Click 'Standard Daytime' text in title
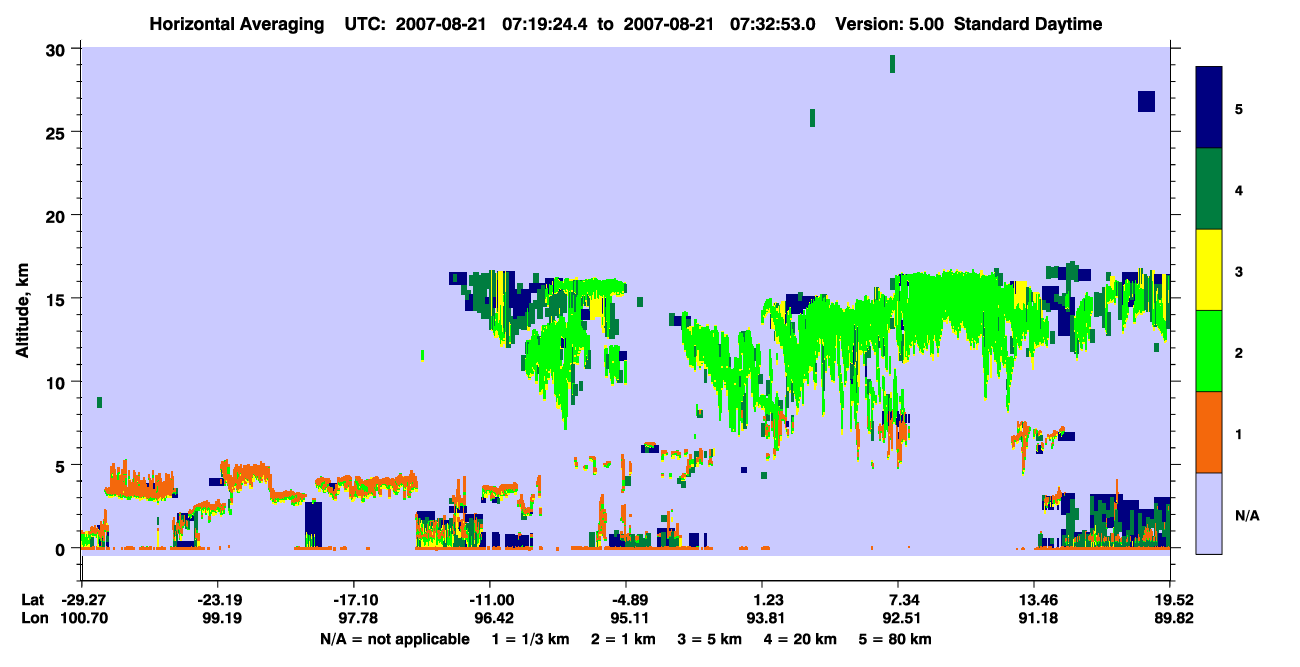Viewport: 1300px width, 667px height. click(x=1028, y=24)
